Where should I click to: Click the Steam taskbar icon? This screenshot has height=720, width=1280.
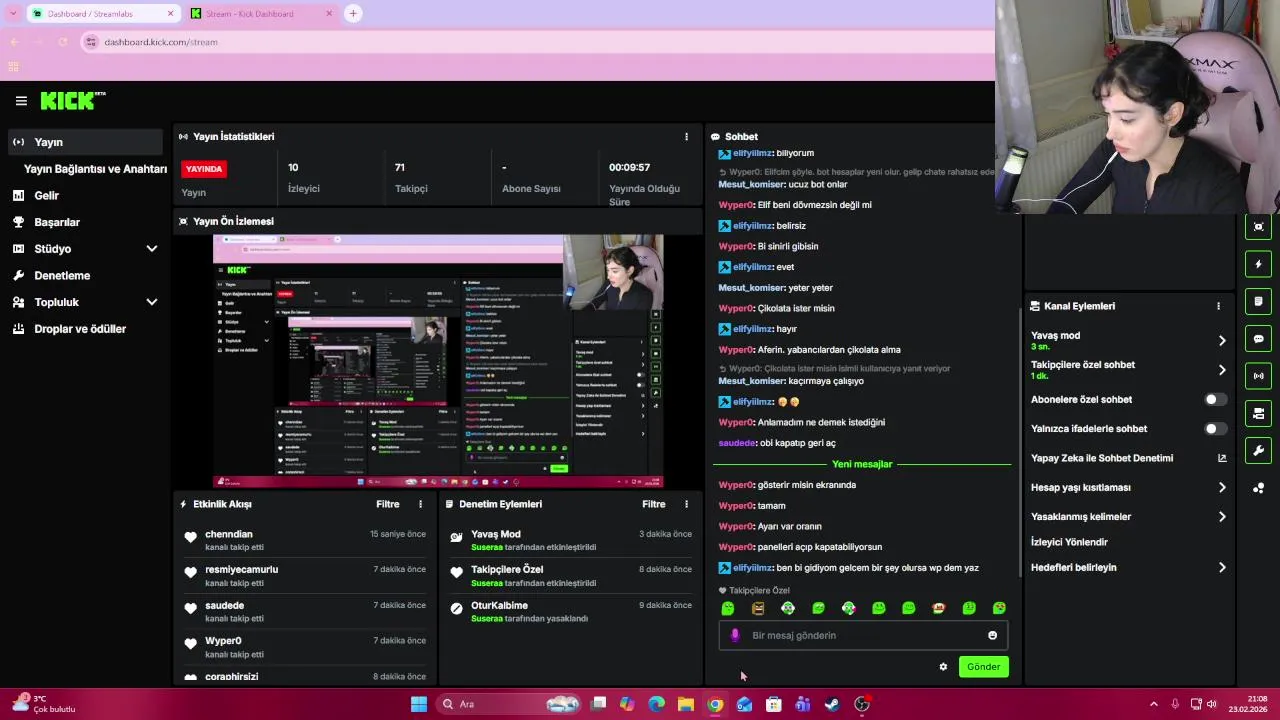pyautogui.click(x=832, y=704)
